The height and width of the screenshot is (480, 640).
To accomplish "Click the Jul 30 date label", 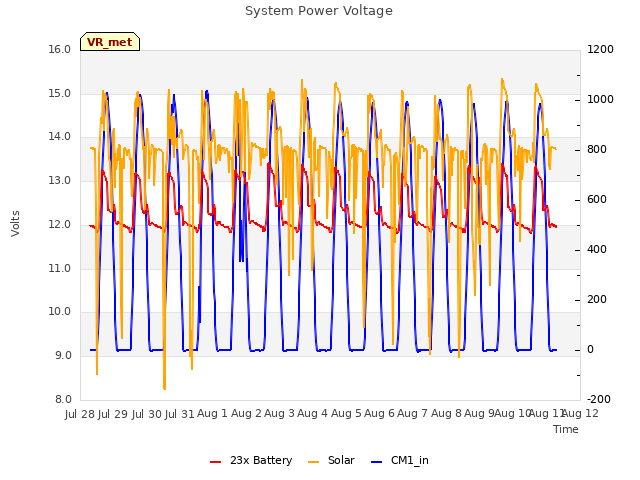I will 147,414.
